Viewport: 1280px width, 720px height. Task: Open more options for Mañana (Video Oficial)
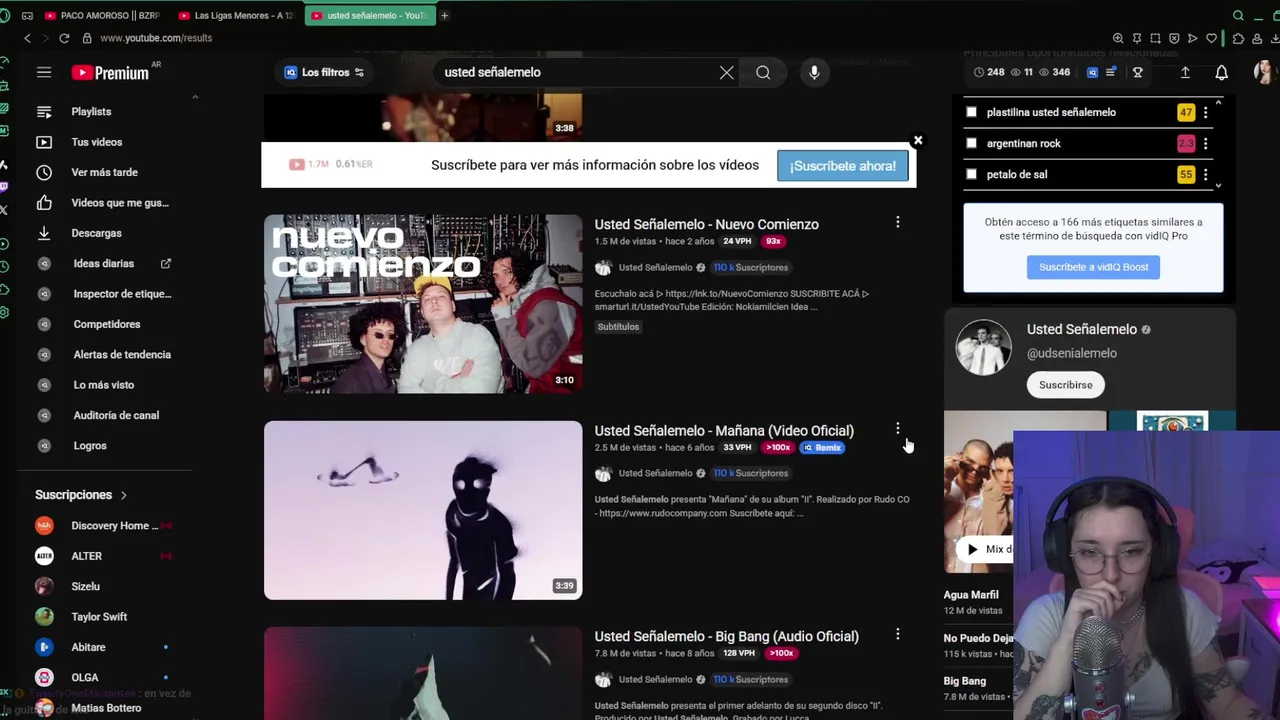click(897, 428)
